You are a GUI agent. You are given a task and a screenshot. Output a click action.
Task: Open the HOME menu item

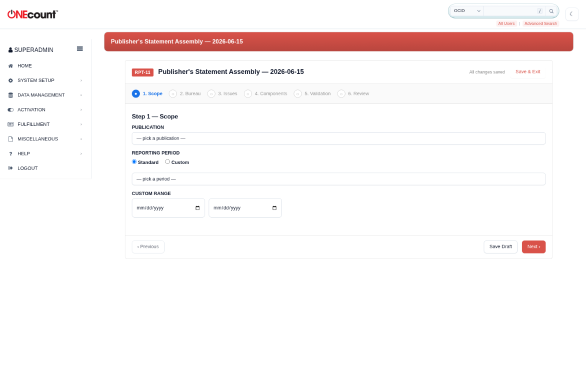coord(25,66)
